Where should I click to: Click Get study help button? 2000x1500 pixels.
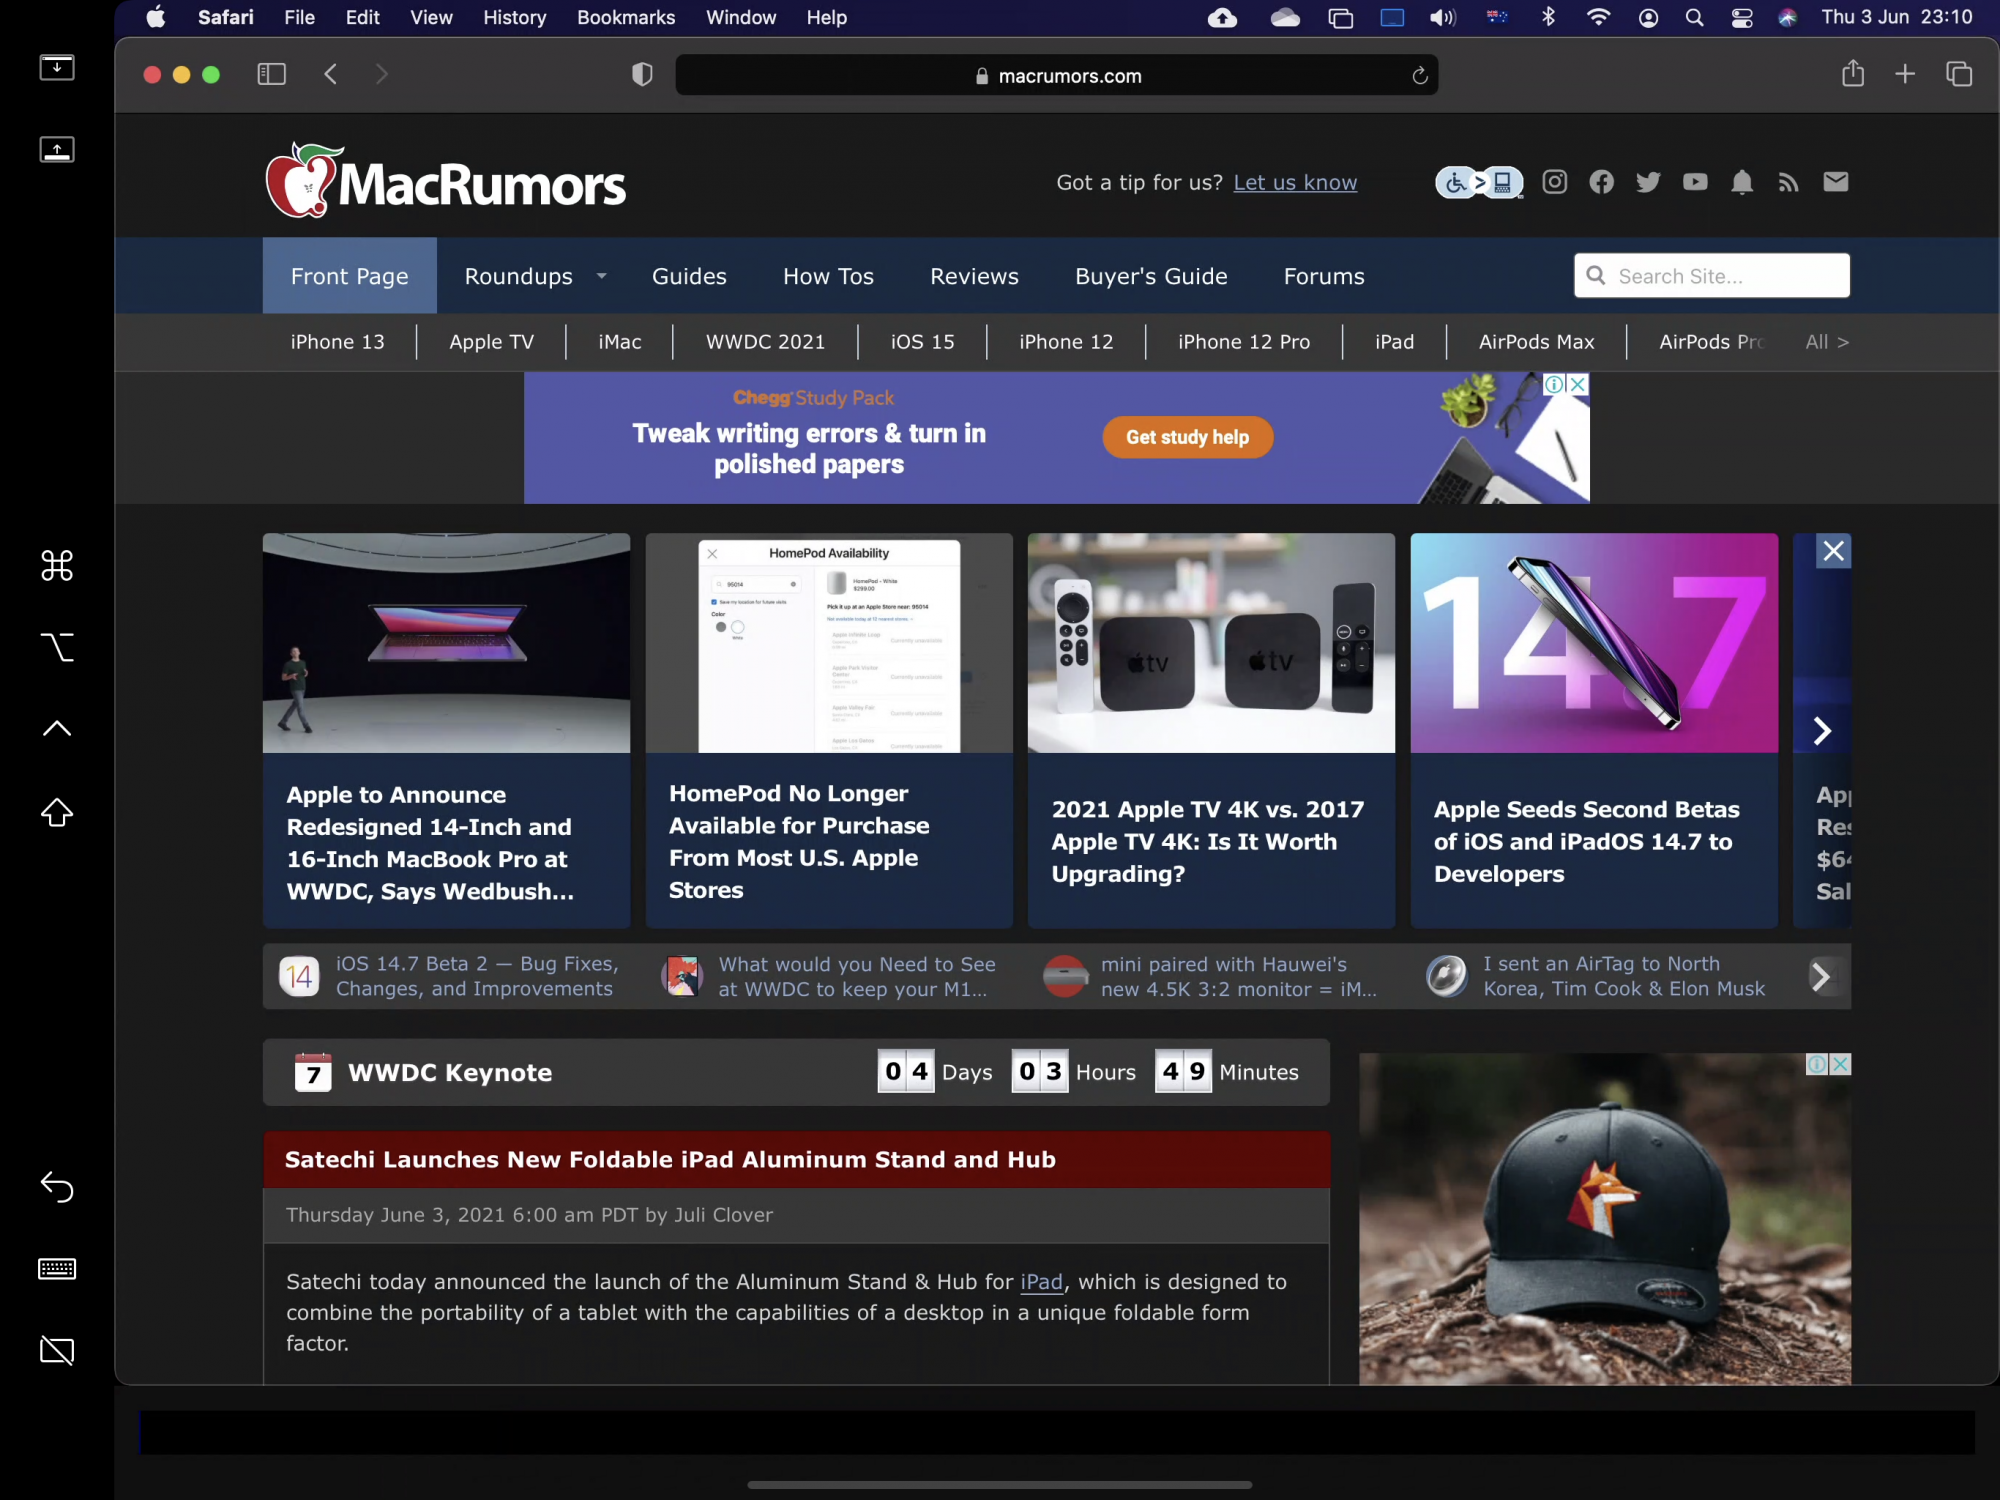coord(1187,437)
